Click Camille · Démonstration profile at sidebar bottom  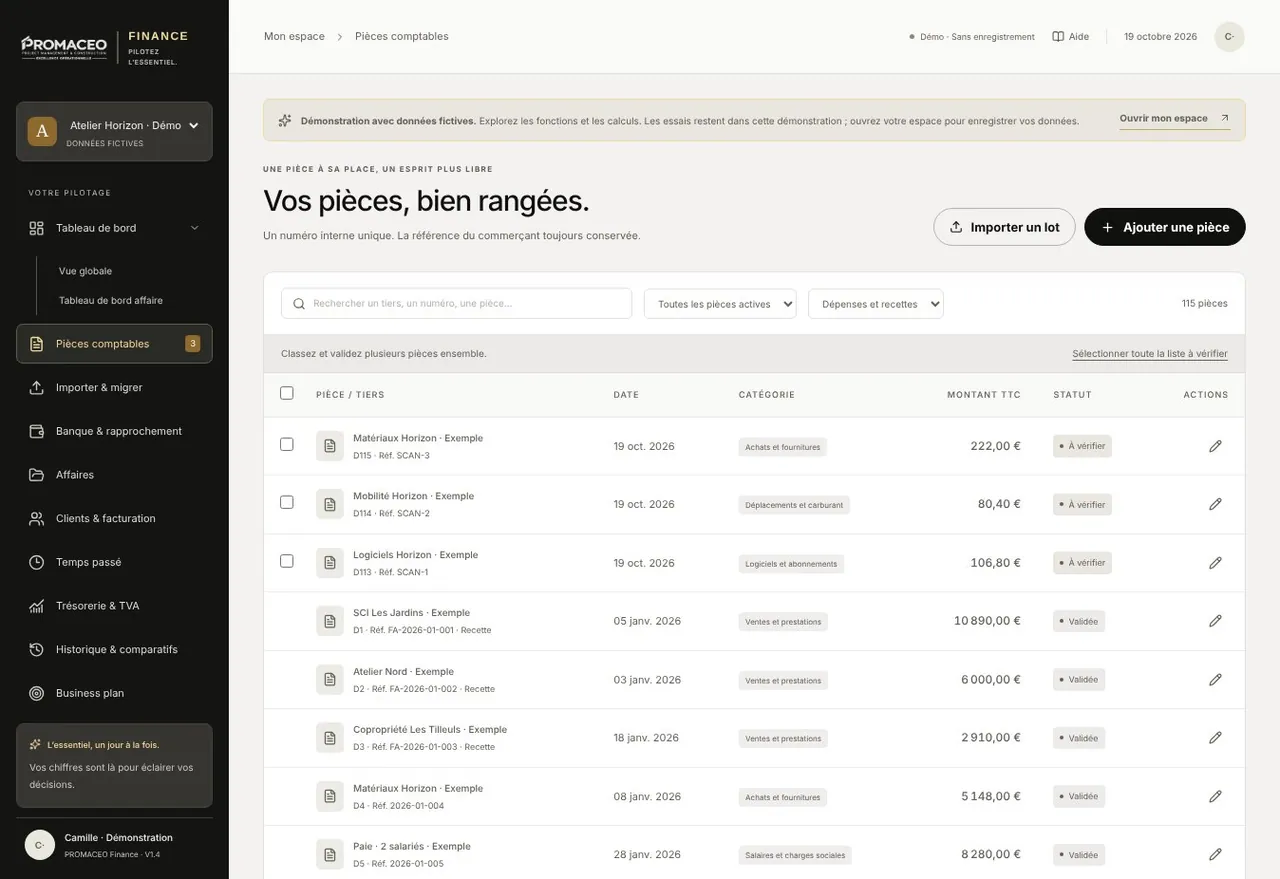(x=114, y=845)
